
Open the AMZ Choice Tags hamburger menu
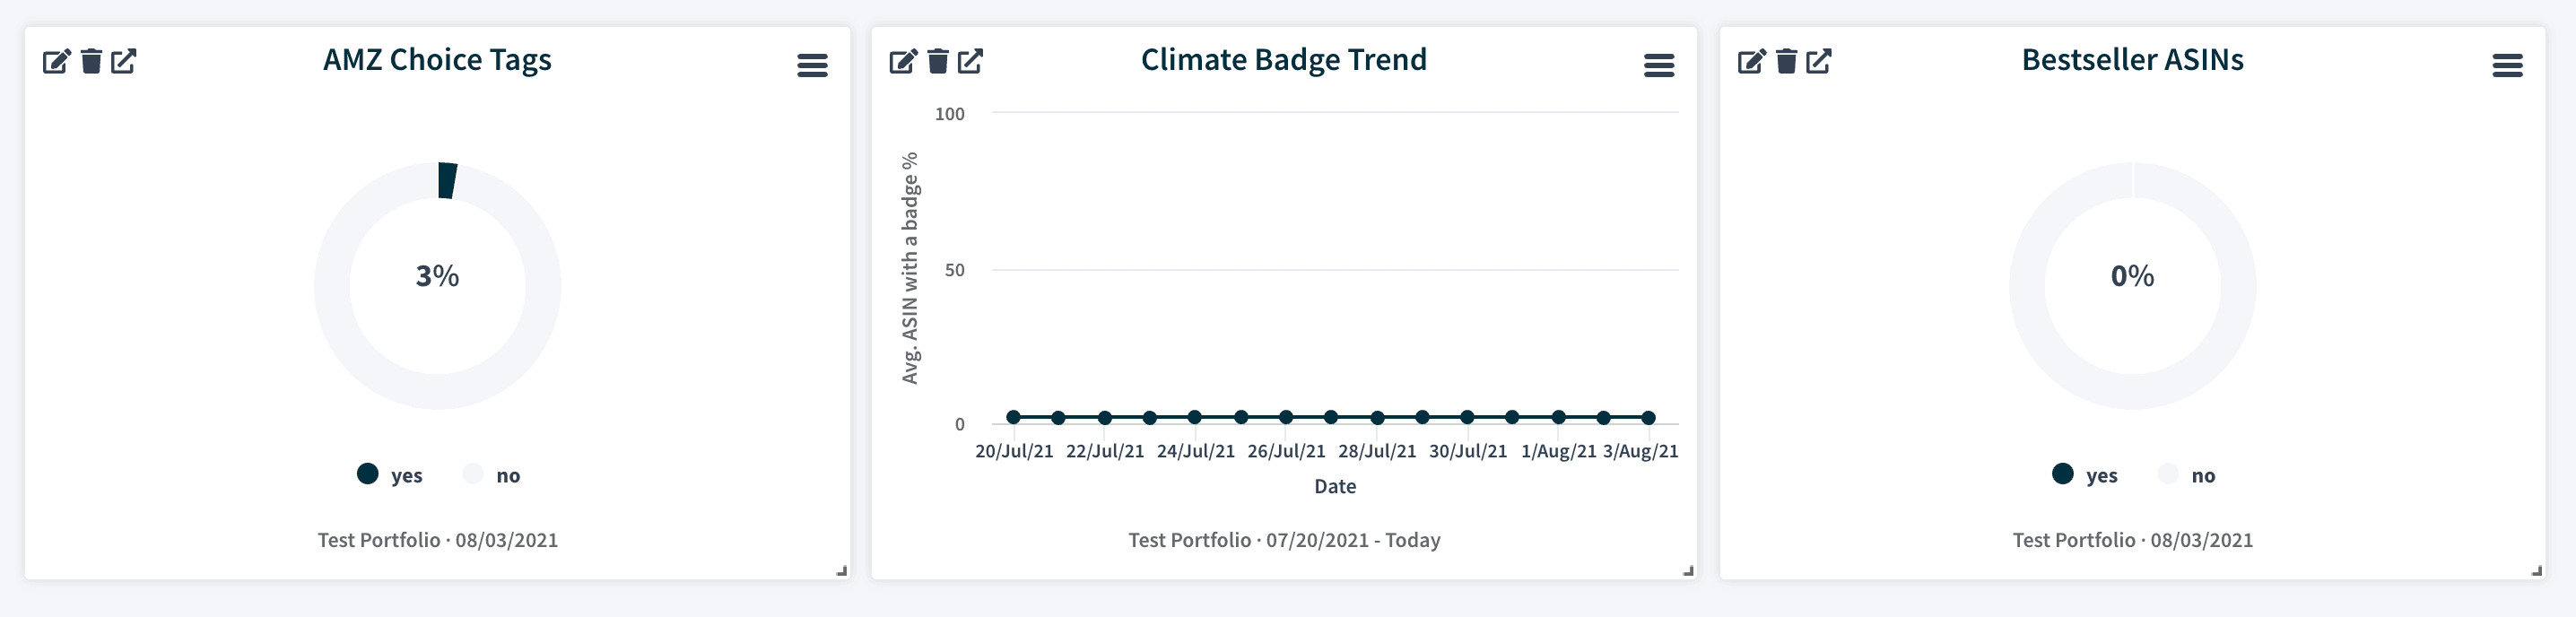pyautogui.click(x=812, y=66)
